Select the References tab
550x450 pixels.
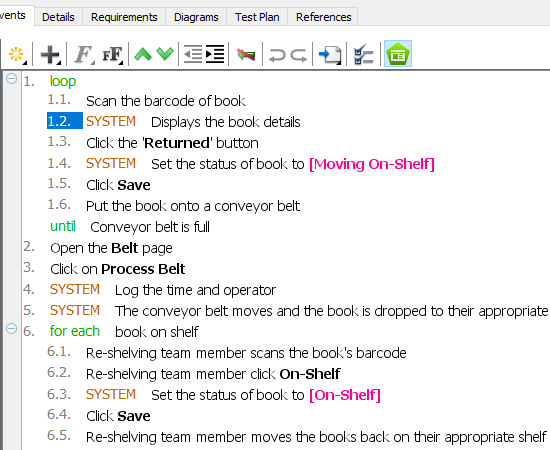[x=323, y=17]
